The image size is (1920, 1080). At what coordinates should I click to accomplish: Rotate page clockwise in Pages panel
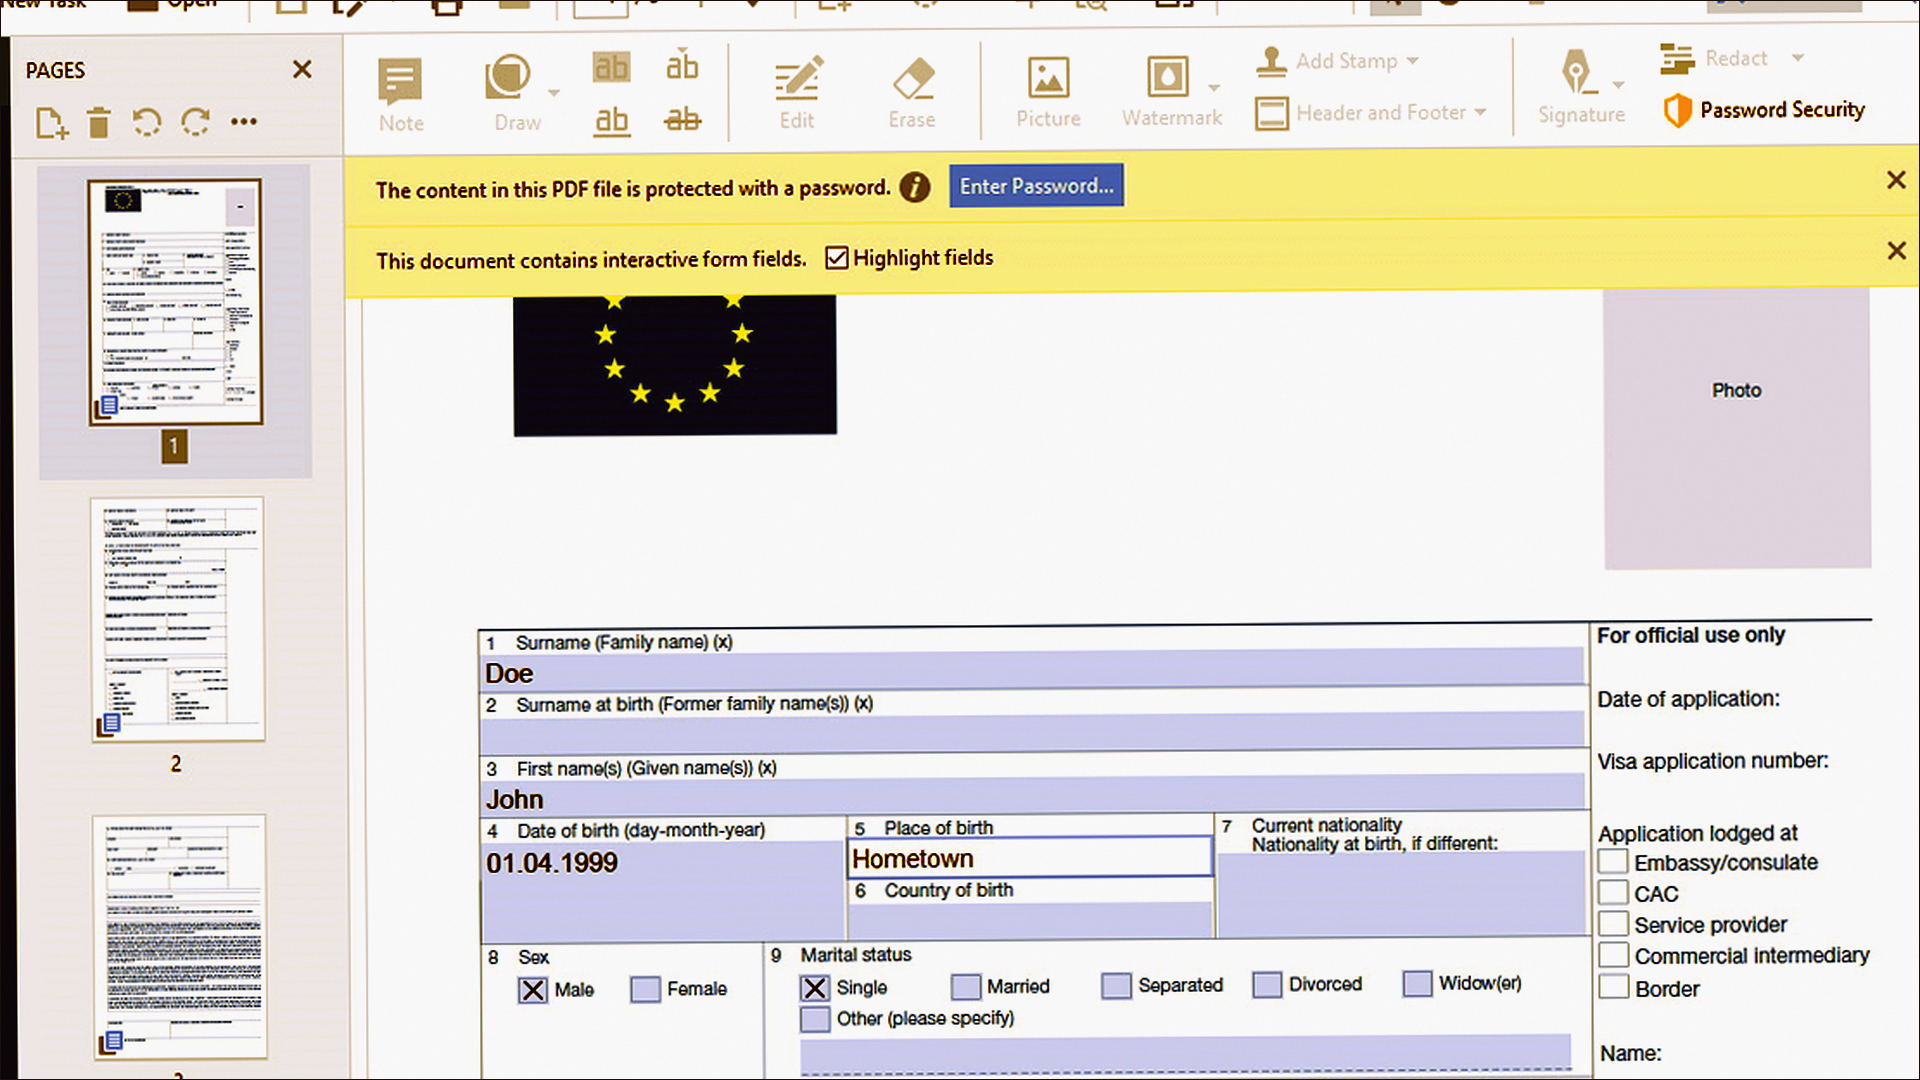195,122
